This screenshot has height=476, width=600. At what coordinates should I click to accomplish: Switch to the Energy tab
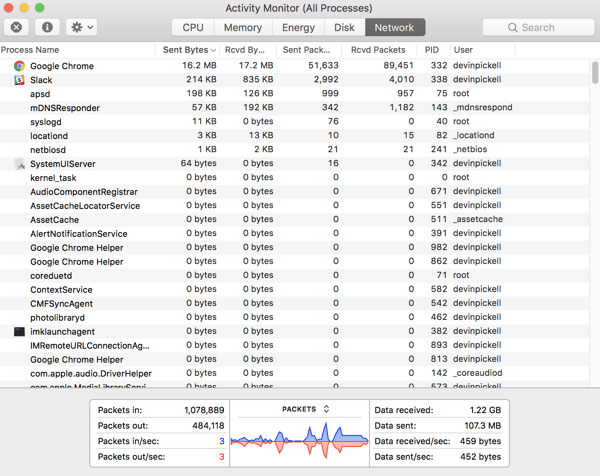click(298, 28)
